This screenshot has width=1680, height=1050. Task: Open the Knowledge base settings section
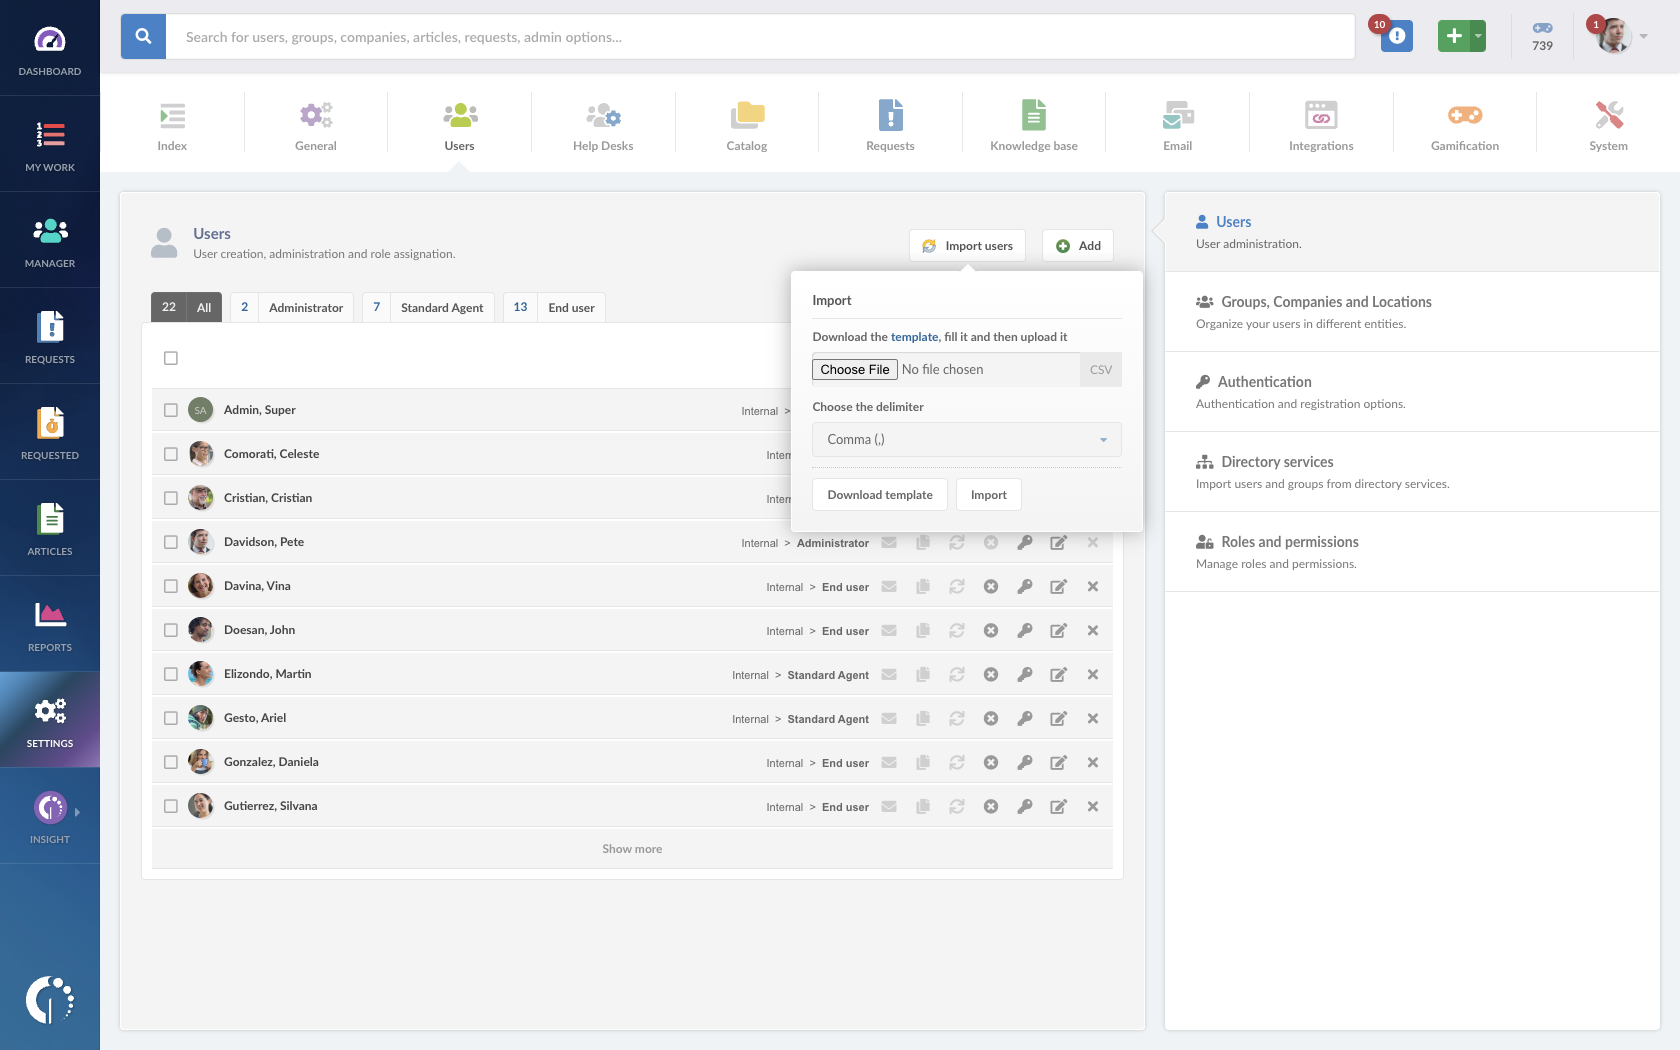click(1033, 123)
